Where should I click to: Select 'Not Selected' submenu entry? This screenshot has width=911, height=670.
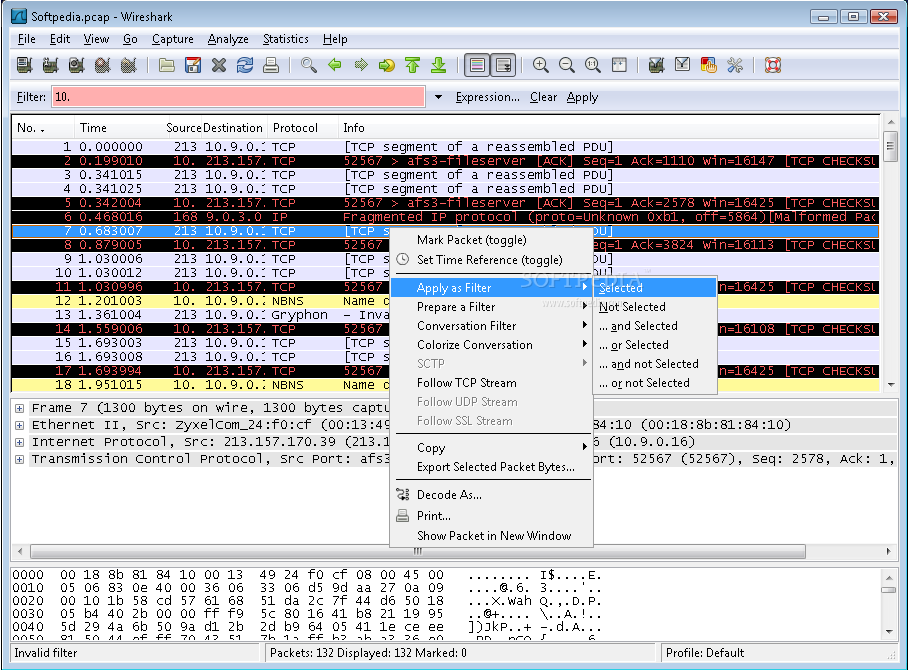(x=655, y=307)
